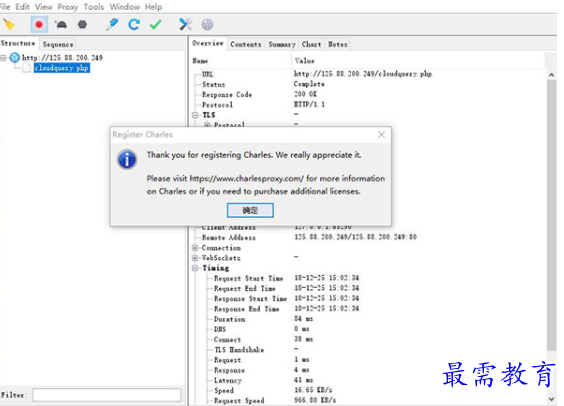The height and width of the screenshot is (406, 564).
Task: Click the globe icon for host 125.88.200.249
Action: [15, 57]
